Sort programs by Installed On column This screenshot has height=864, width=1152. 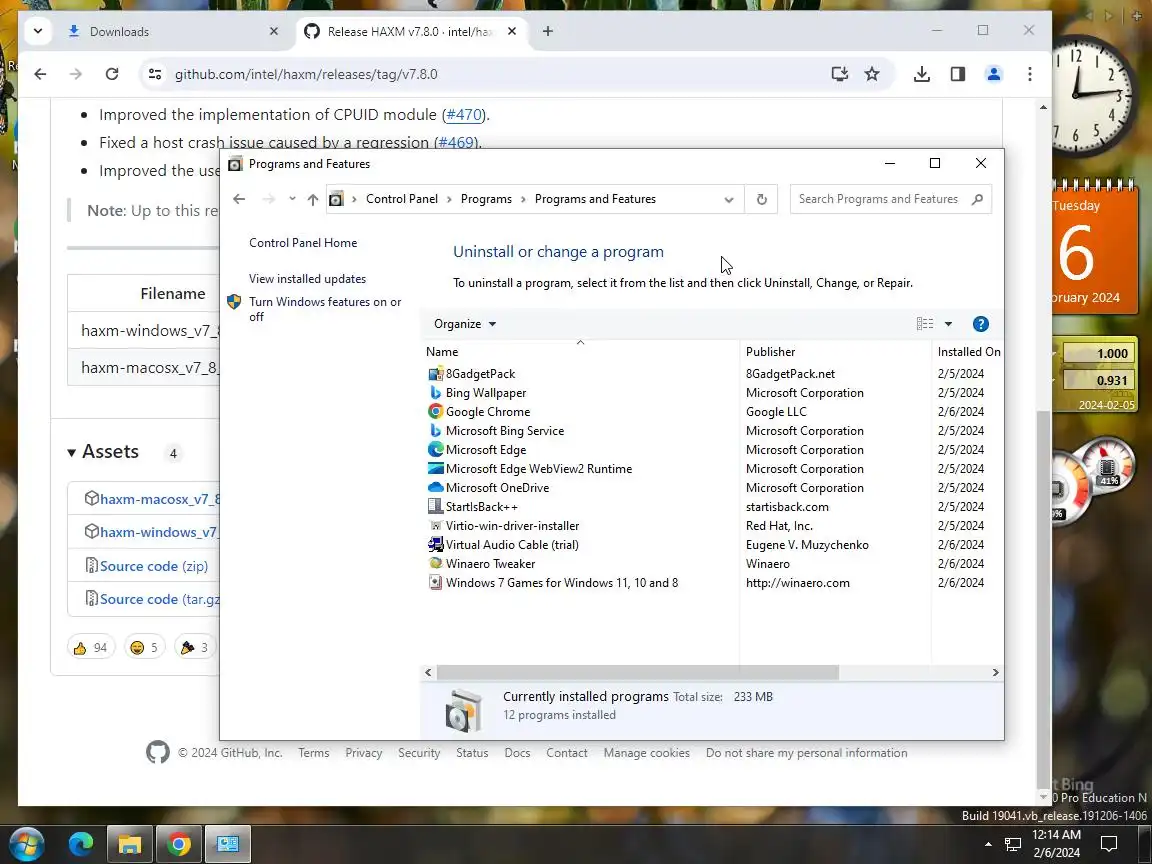(968, 352)
